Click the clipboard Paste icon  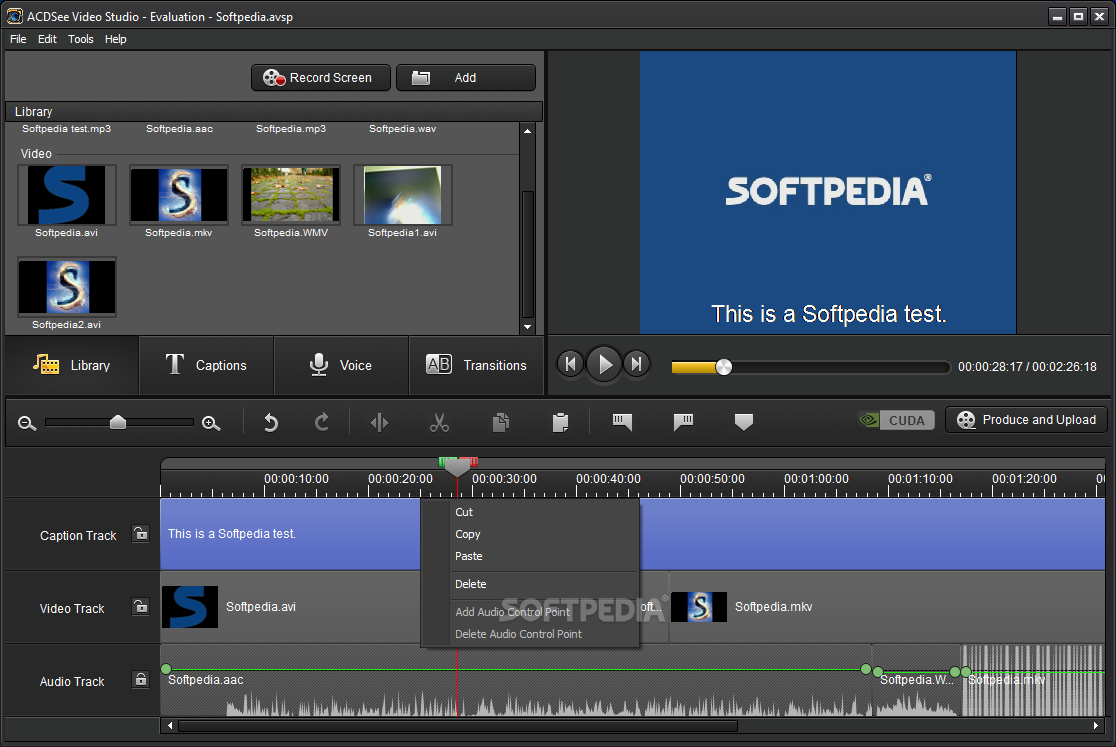(x=560, y=423)
